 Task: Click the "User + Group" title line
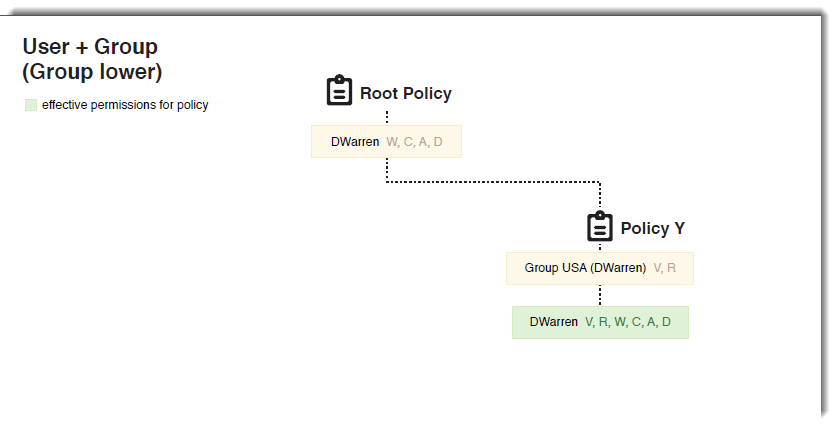90,47
